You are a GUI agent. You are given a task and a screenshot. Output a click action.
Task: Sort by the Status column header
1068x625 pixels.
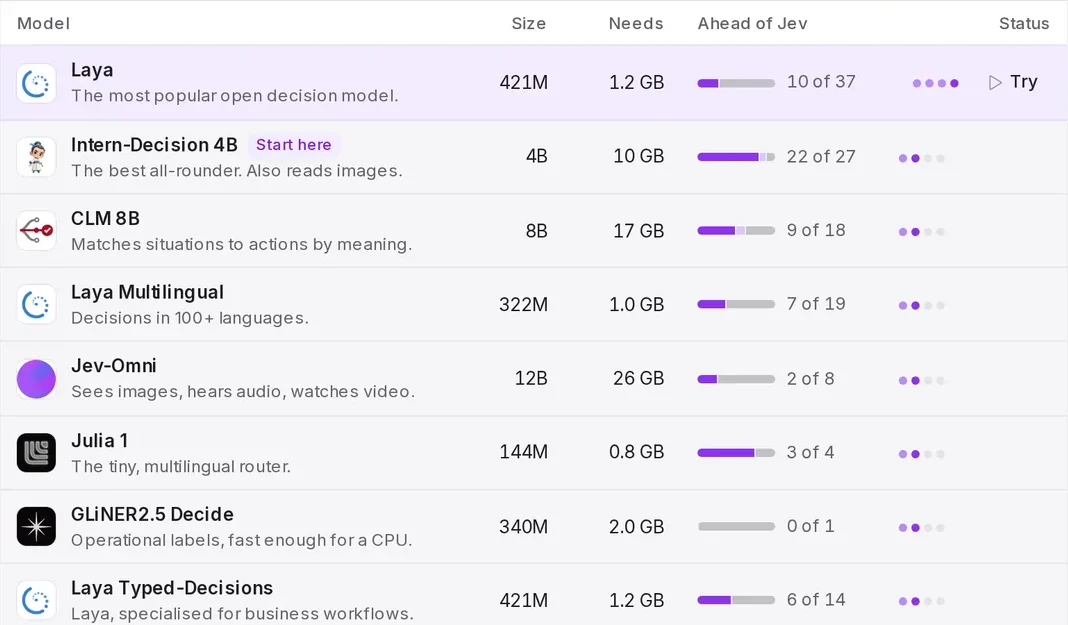[1024, 23]
